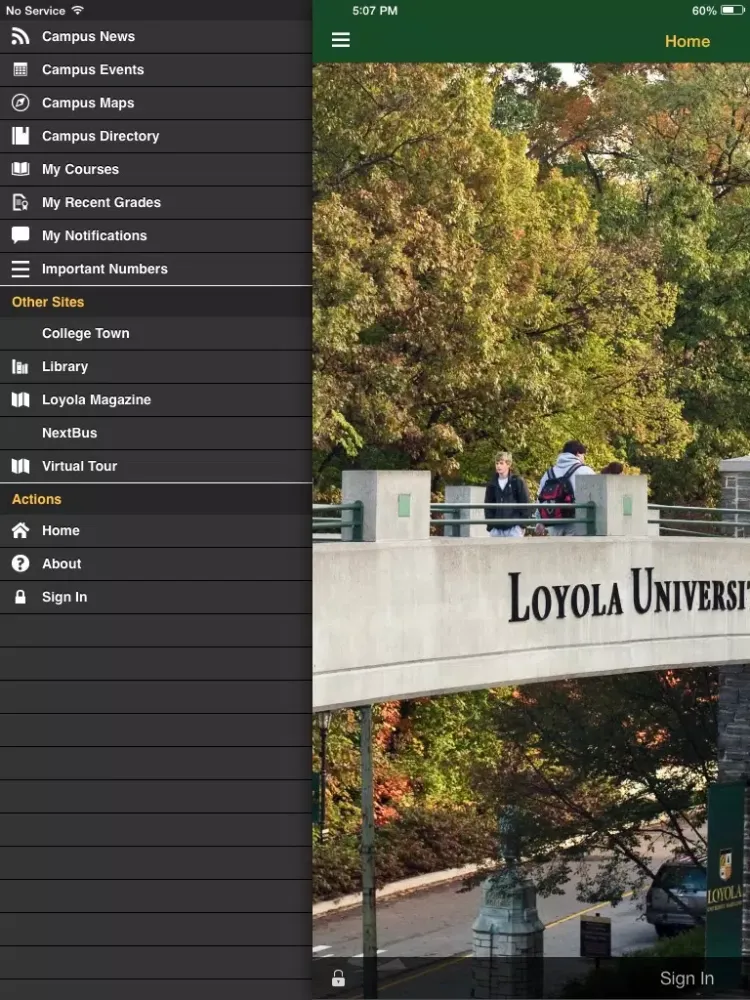Tap the Library shelf icon

click(20, 367)
